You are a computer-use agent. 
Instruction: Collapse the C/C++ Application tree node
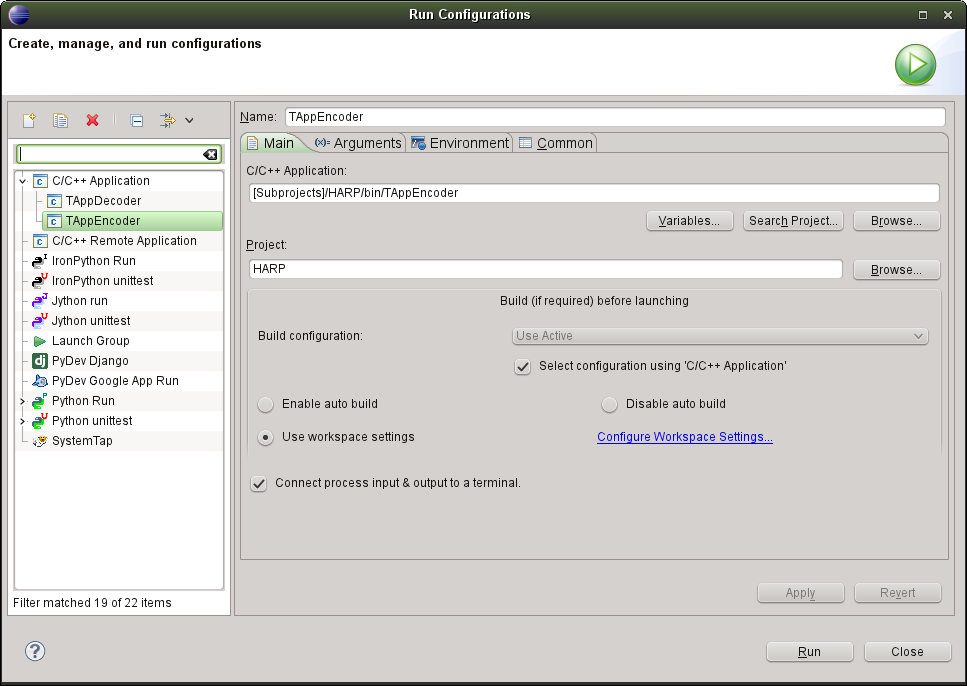[x=22, y=181]
